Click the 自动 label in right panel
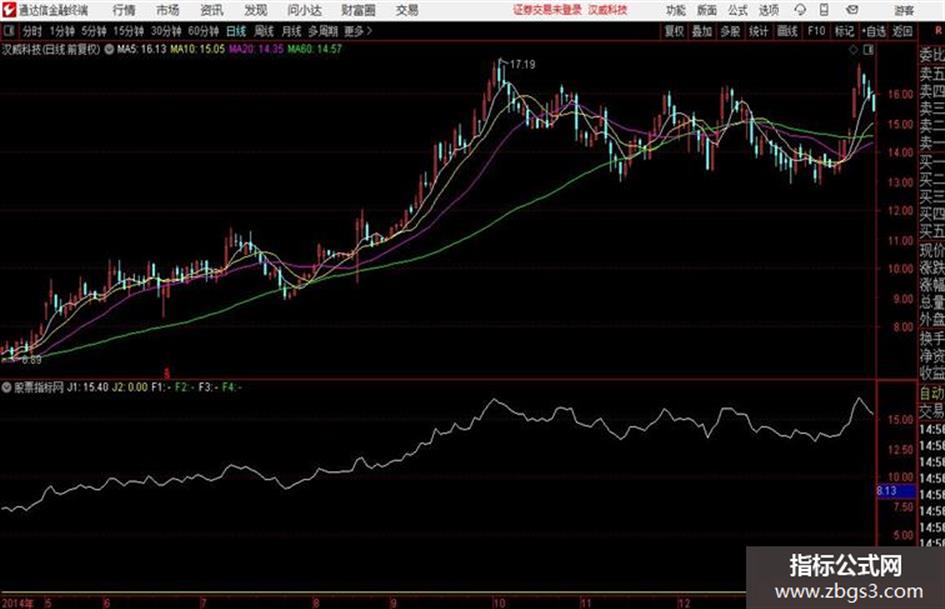 [x=932, y=393]
